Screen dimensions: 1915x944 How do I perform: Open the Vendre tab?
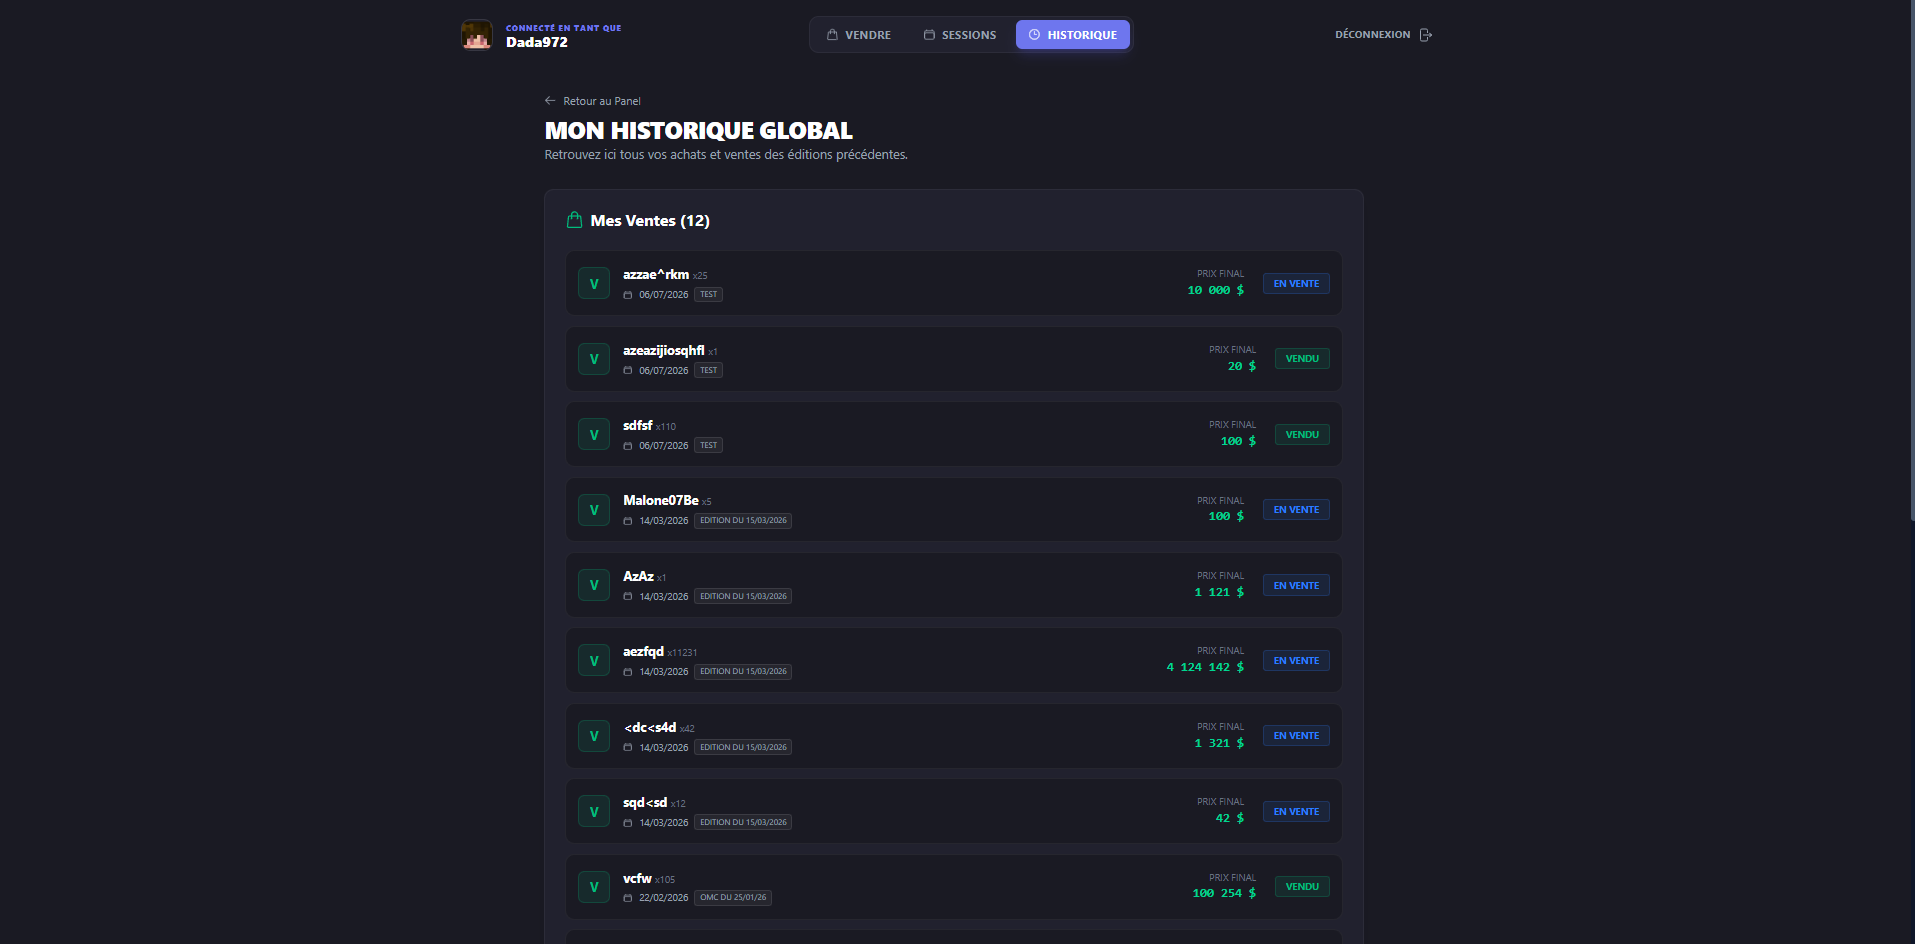click(x=859, y=35)
